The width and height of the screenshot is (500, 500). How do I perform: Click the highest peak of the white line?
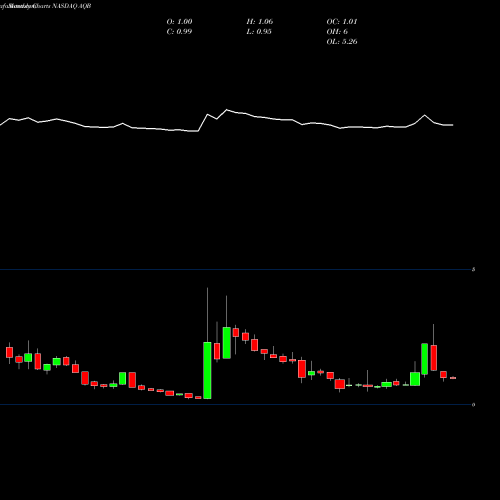[x=227, y=110]
